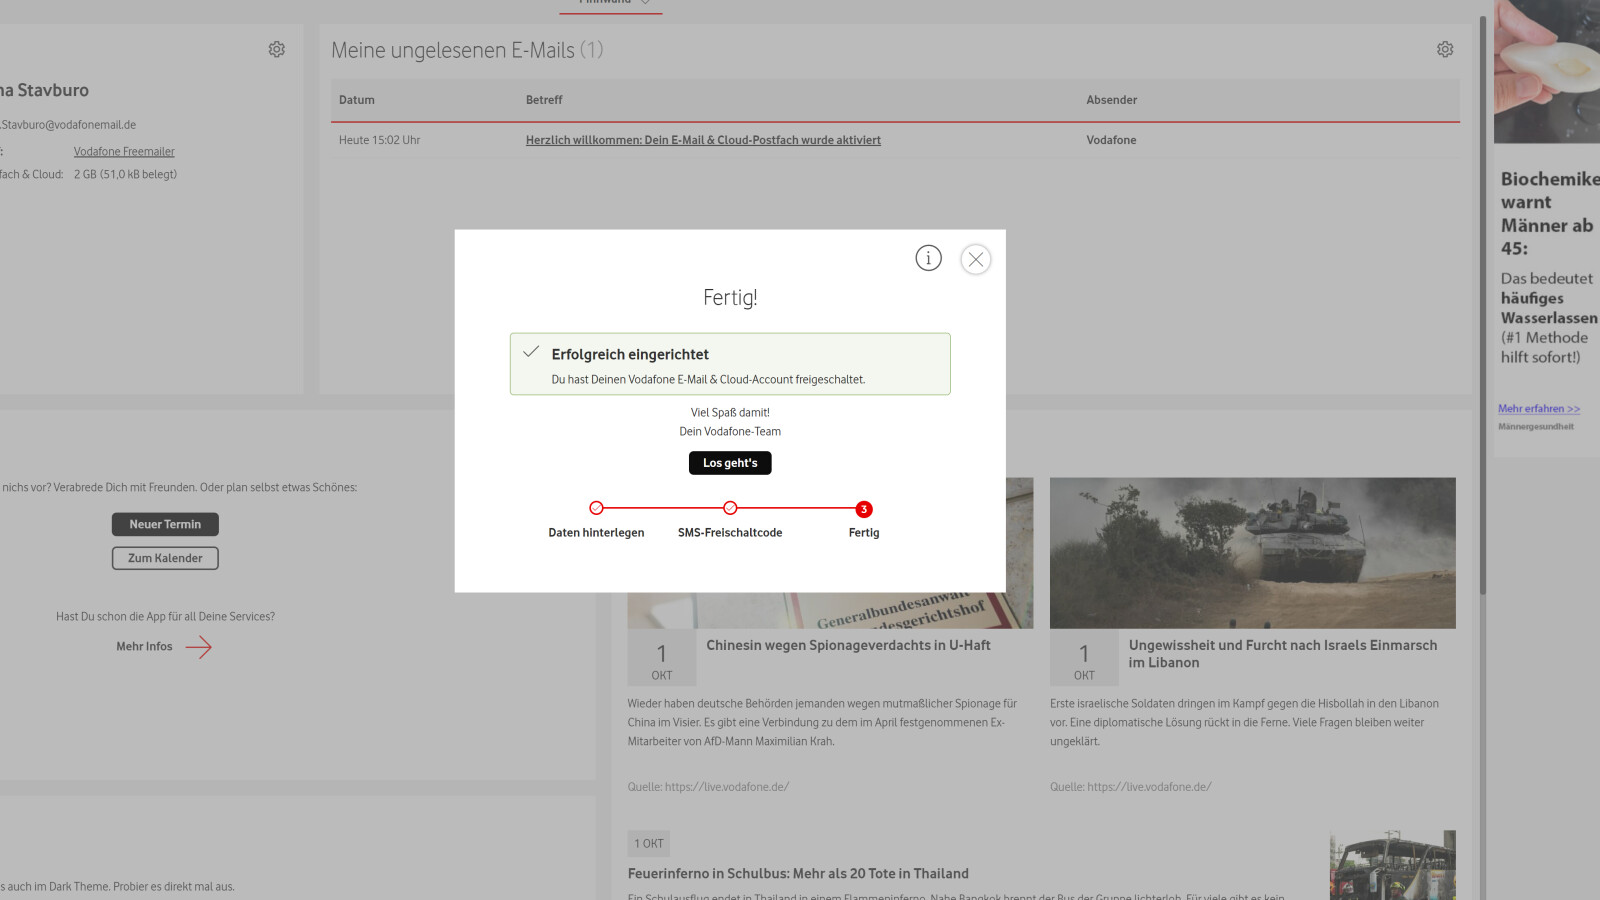The image size is (1600, 900).
Task: Open settings gear for 'Meine ungelesenen E-Mails'
Action: click(1444, 48)
